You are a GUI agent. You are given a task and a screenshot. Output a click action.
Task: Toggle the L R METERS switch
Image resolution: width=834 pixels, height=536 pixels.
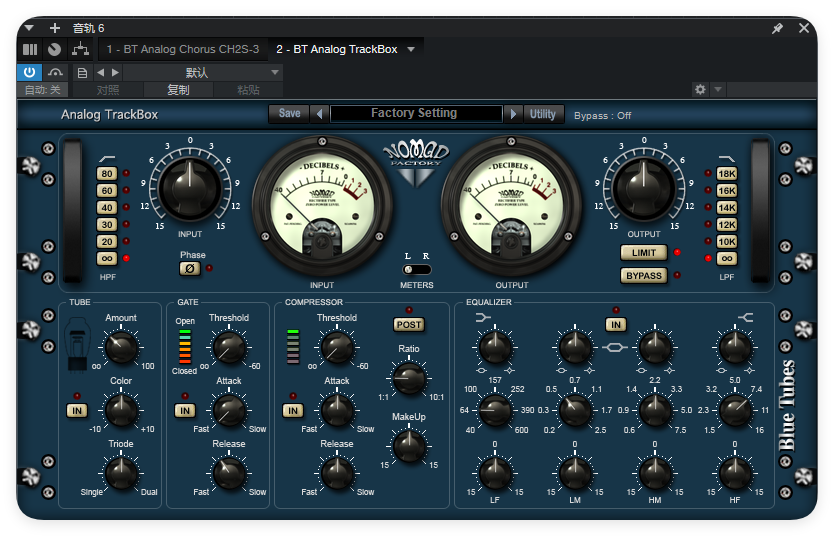(x=416, y=270)
